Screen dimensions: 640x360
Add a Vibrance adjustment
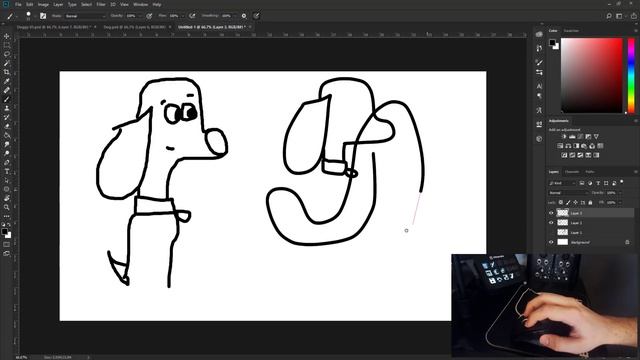click(596, 137)
